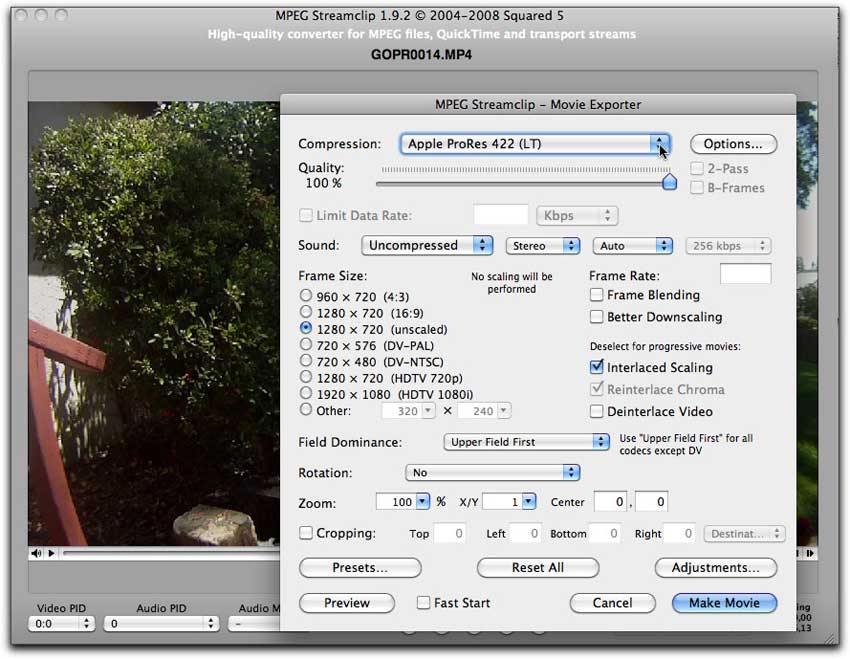Viewport: 850px width, 659px height.
Task: Click the Upper Field First usage hint text
Action: click(686, 444)
